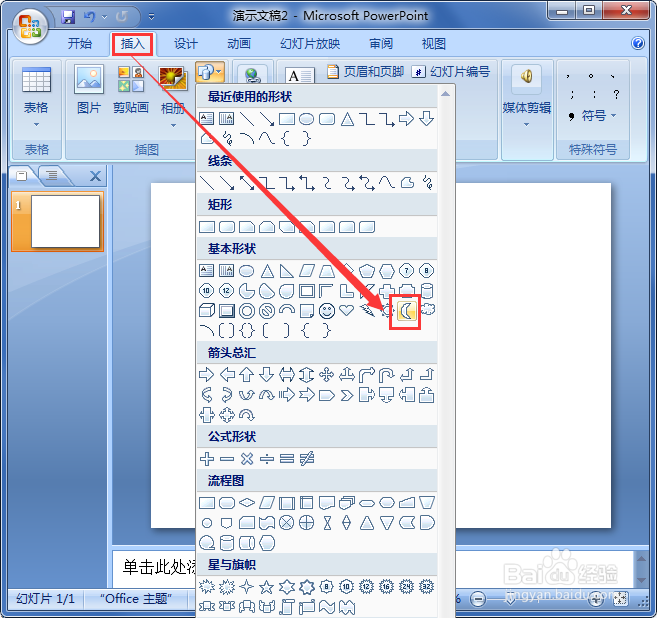Image resolution: width=657 pixels, height=618 pixels.
Task: Fit slide to current window
Action: pyautogui.click(x=620, y=599)
